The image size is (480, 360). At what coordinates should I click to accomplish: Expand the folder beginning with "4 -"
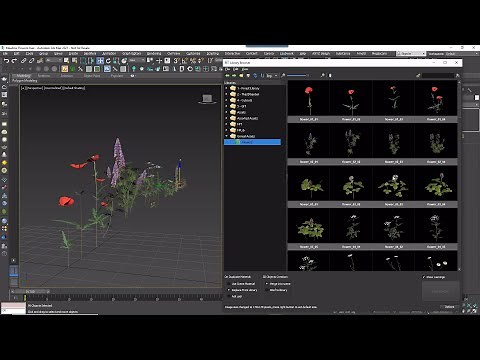point(226,100)
